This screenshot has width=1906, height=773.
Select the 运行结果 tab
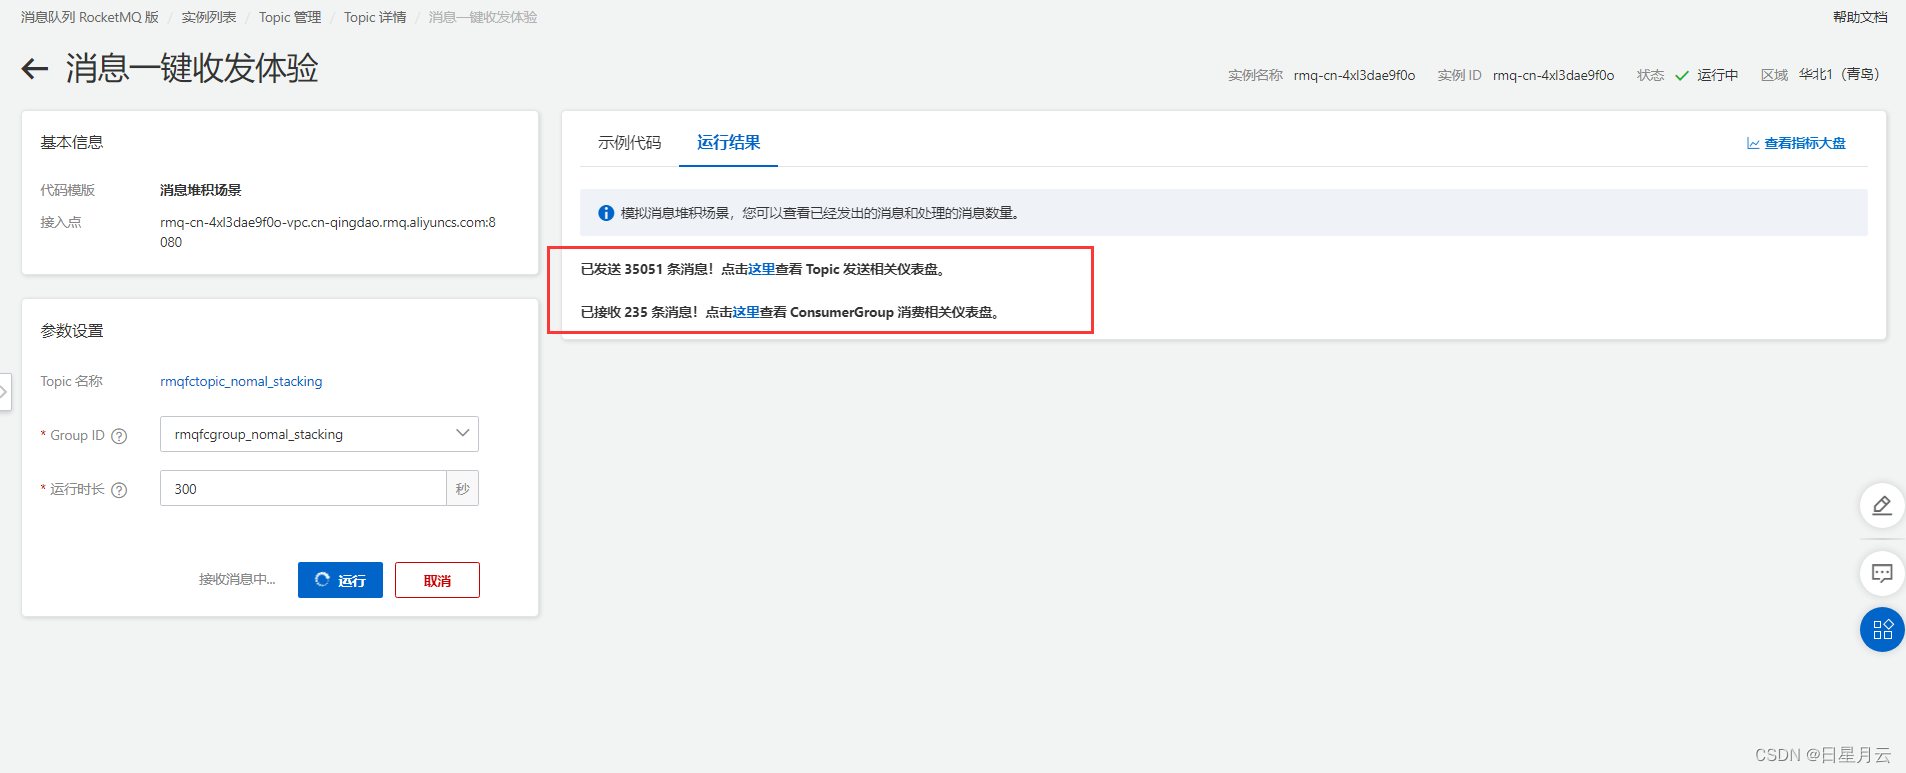point(729,143)
